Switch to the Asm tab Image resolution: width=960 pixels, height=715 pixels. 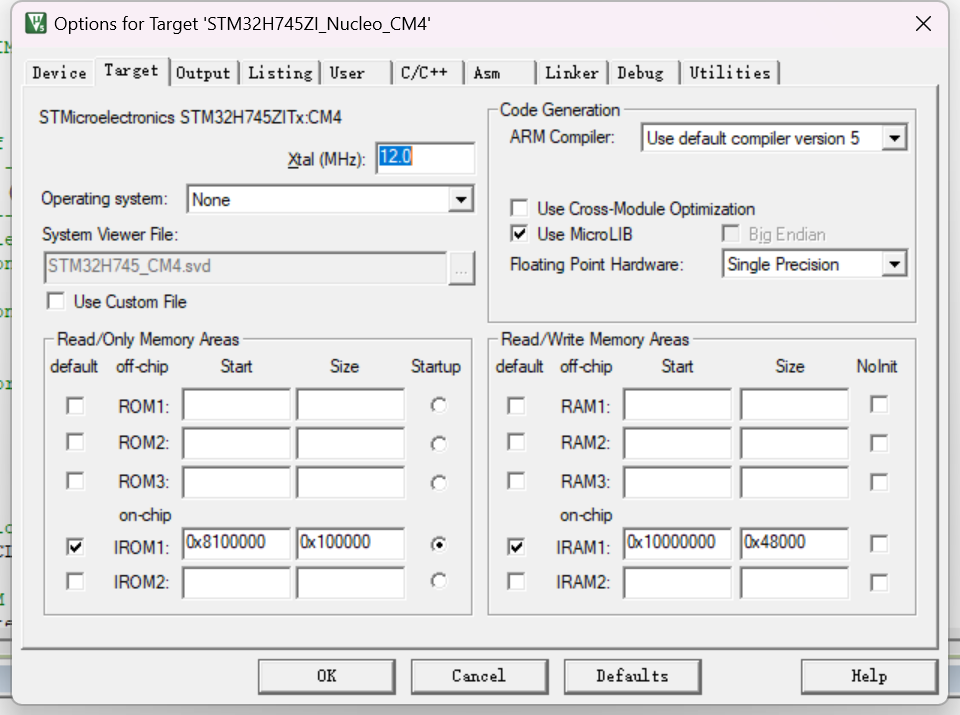(500, 73)
